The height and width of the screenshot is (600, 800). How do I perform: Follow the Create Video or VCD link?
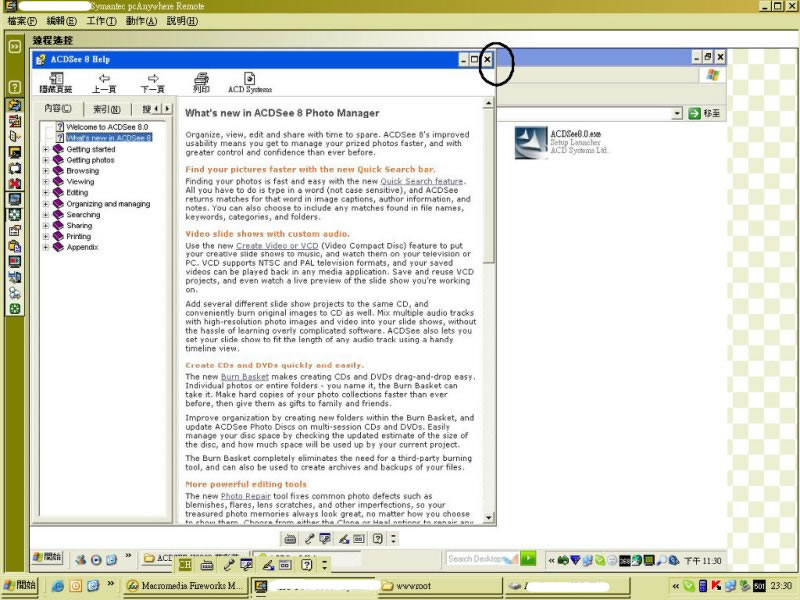click(277, 245)
